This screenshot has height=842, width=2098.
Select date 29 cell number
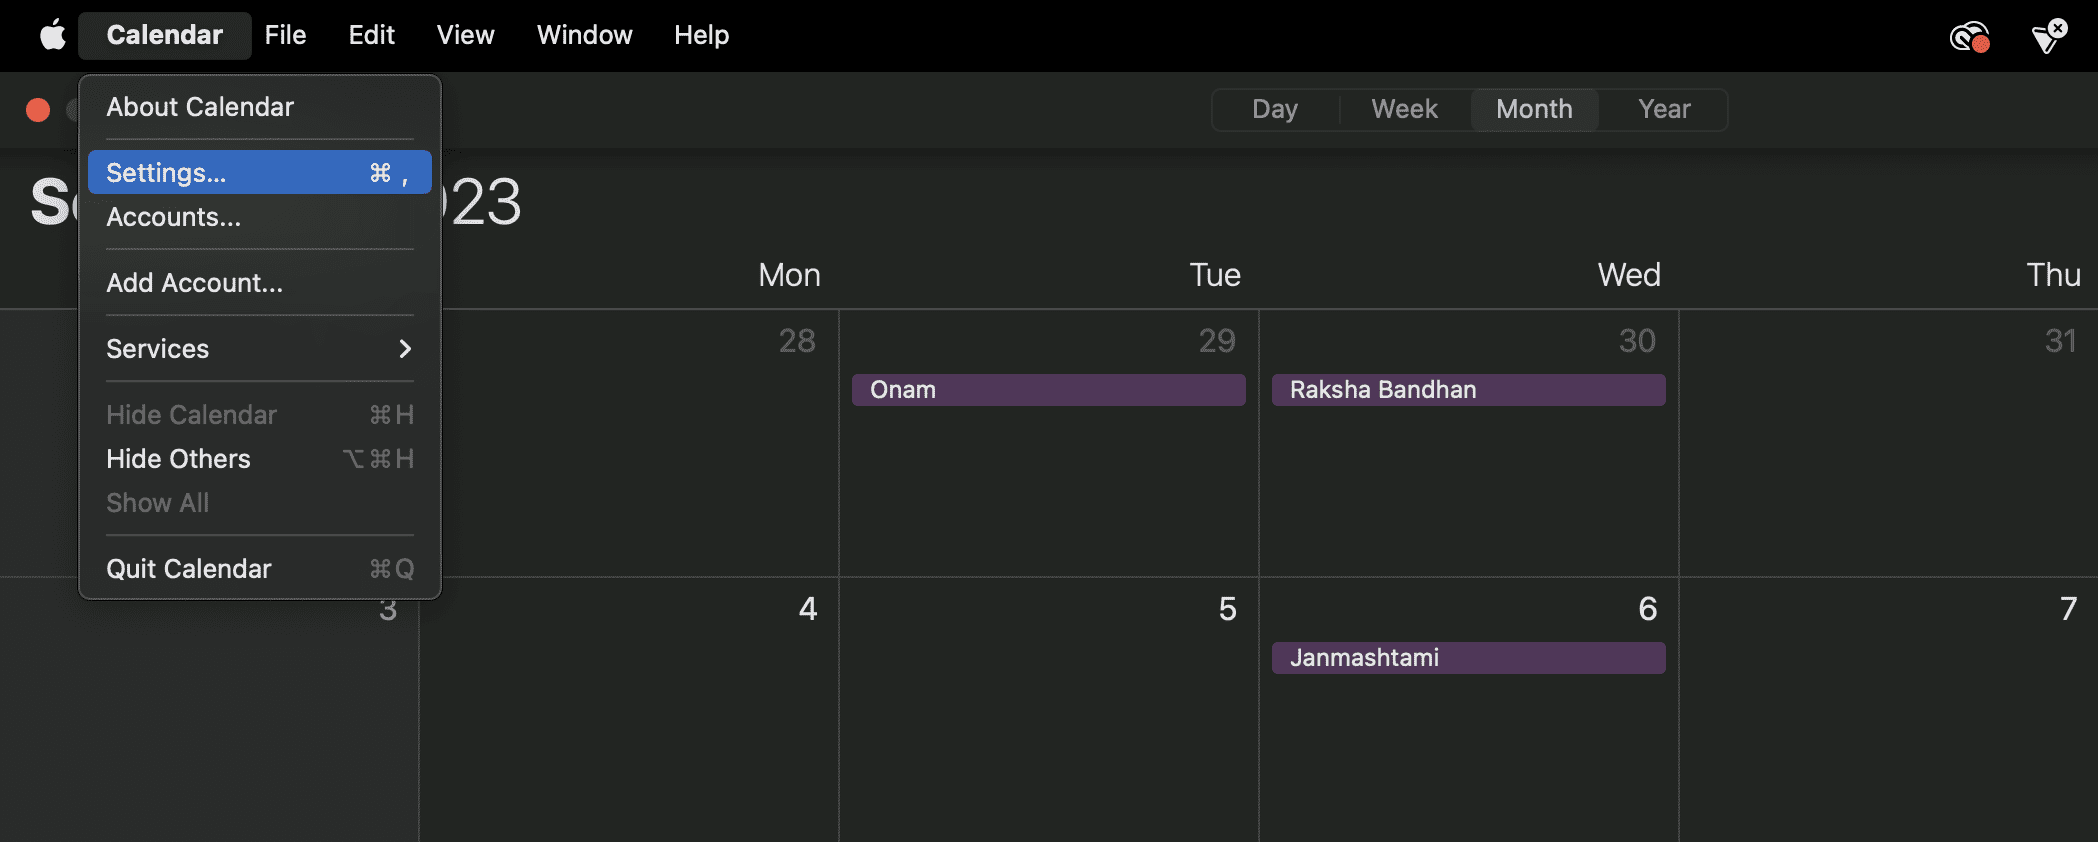pyautogui.click(x=1217, y=341)
